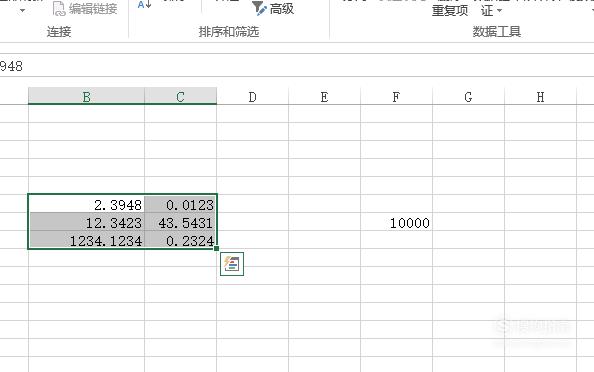
Task: Click the cell containing 0.0123
Action: point(180,204)
